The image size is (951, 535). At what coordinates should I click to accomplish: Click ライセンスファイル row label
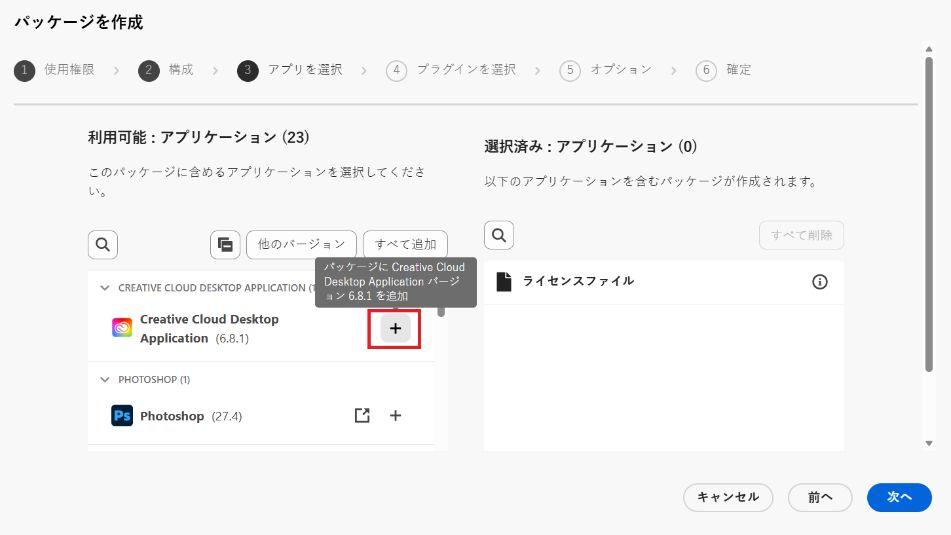click(578, 281)
